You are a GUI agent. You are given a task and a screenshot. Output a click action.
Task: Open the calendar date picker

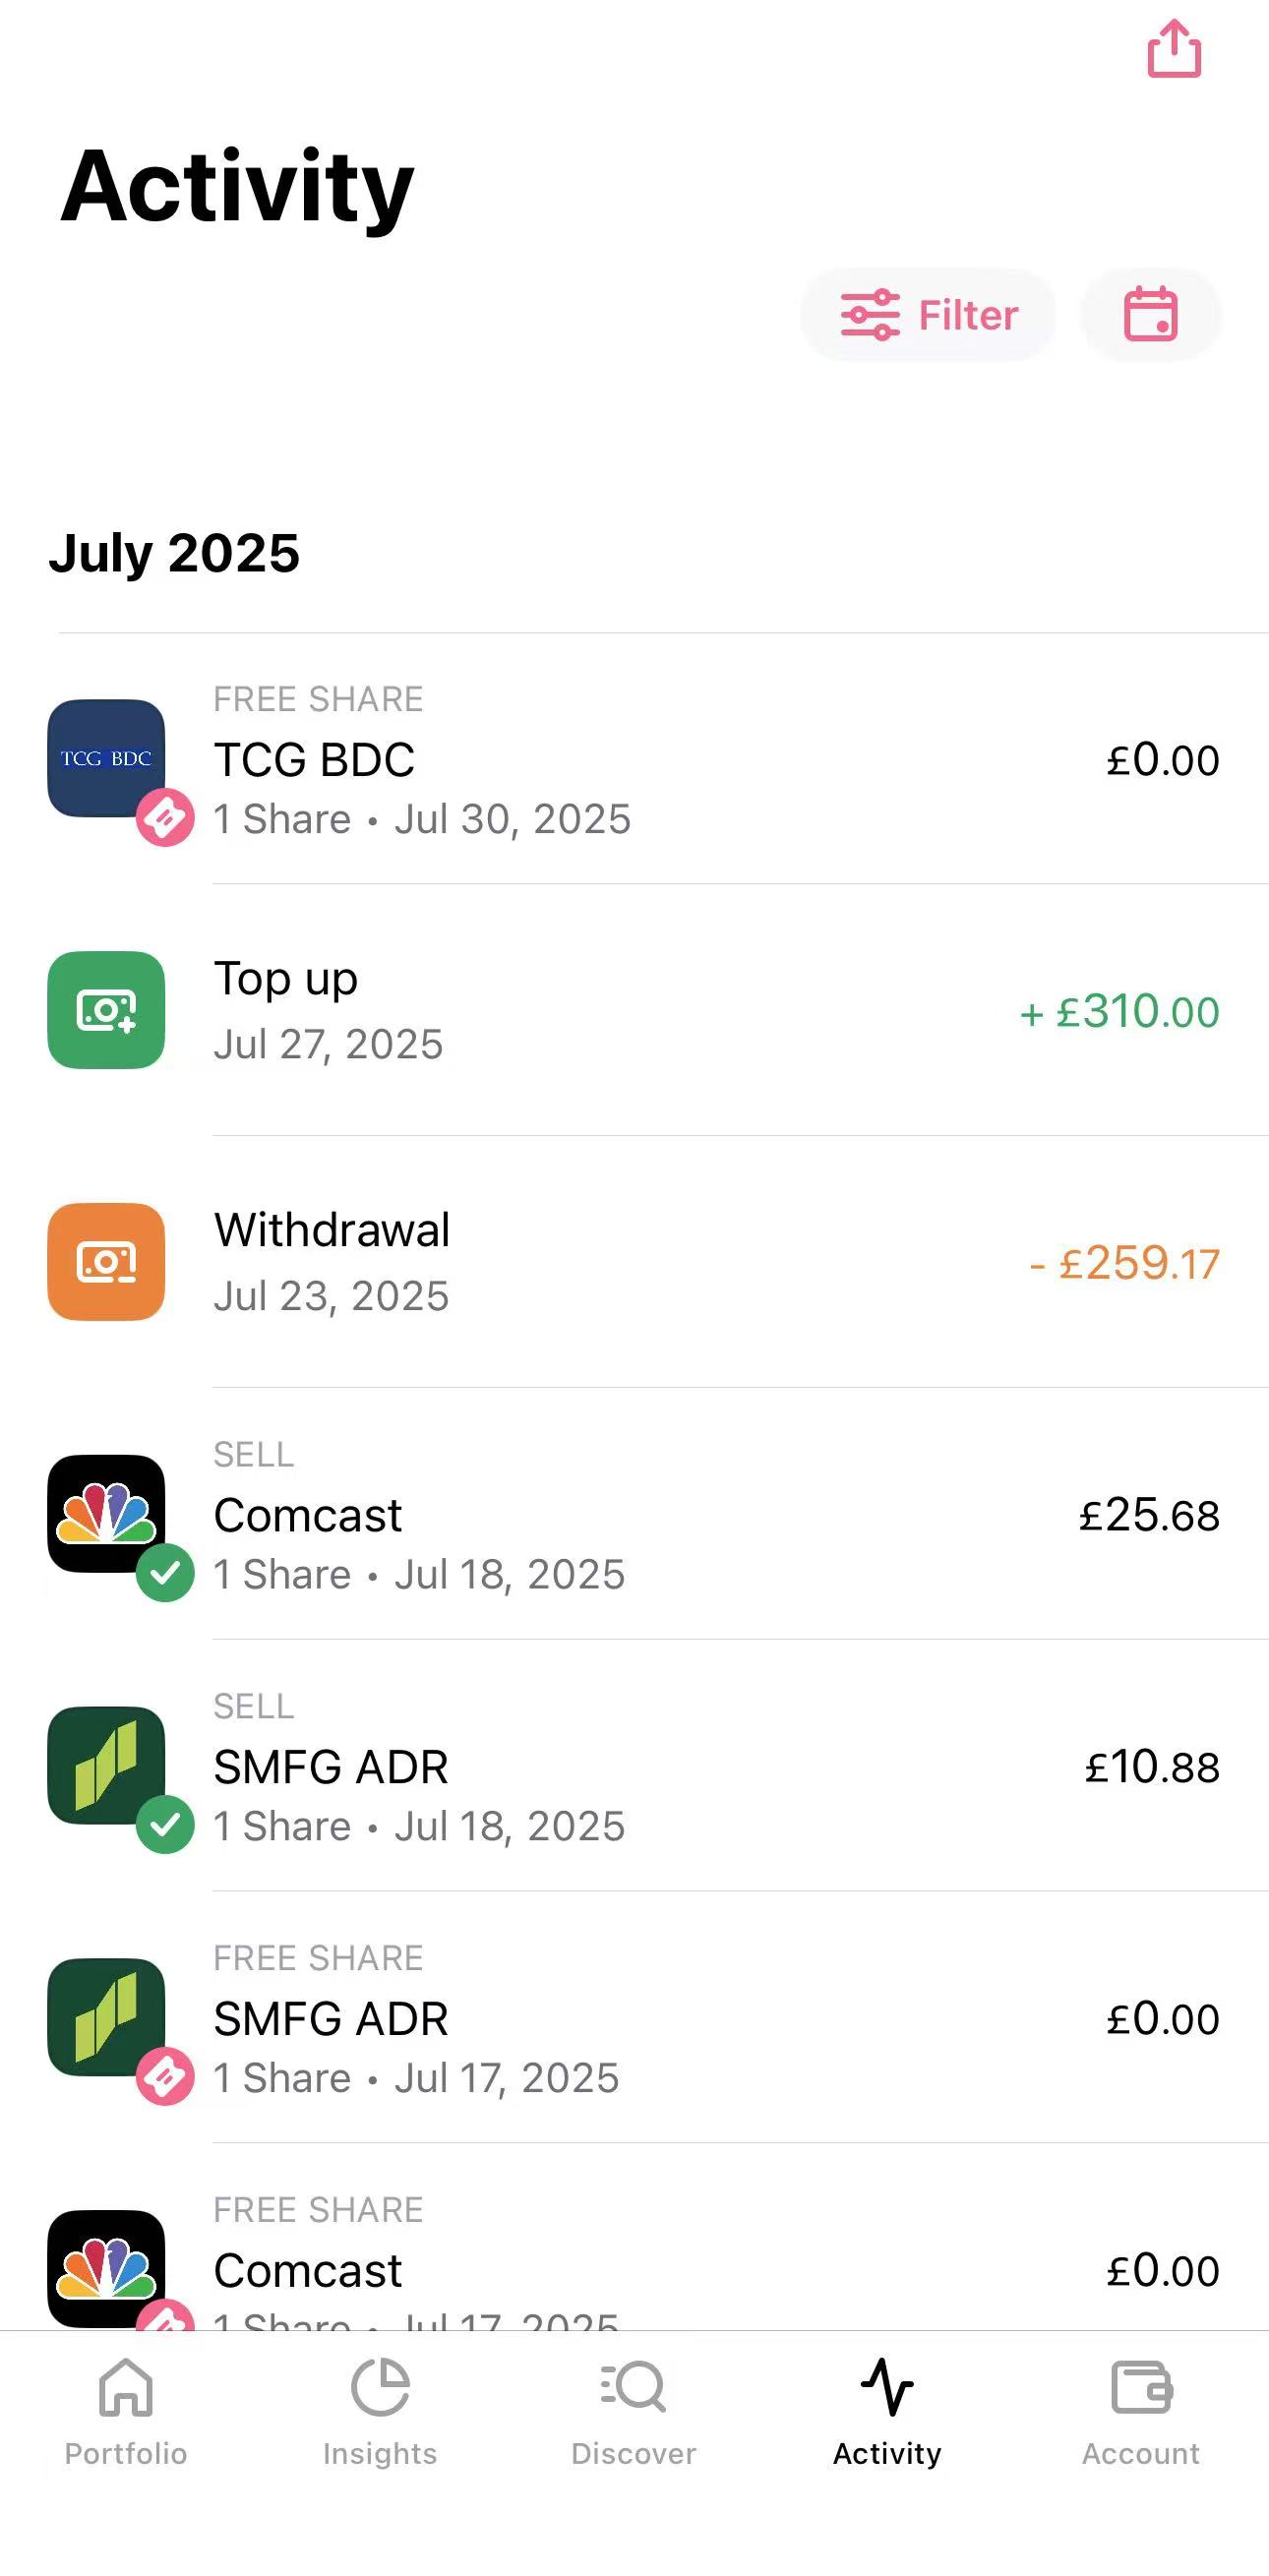coord(1151,315)
